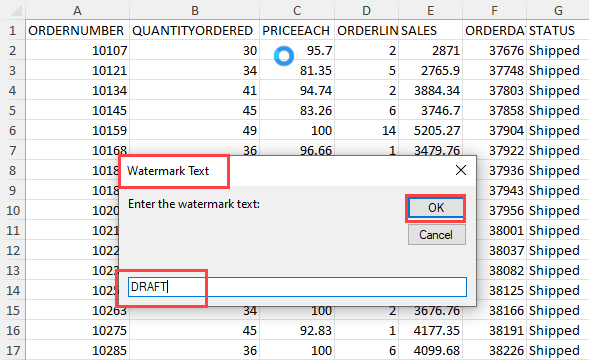Select row 1 header
The height and width of the screenshot is (360, 589).
(x=13, y=30)
